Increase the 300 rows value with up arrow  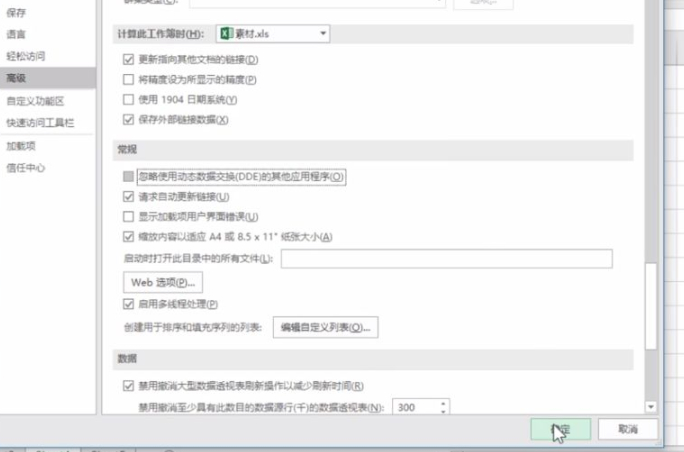444,403
